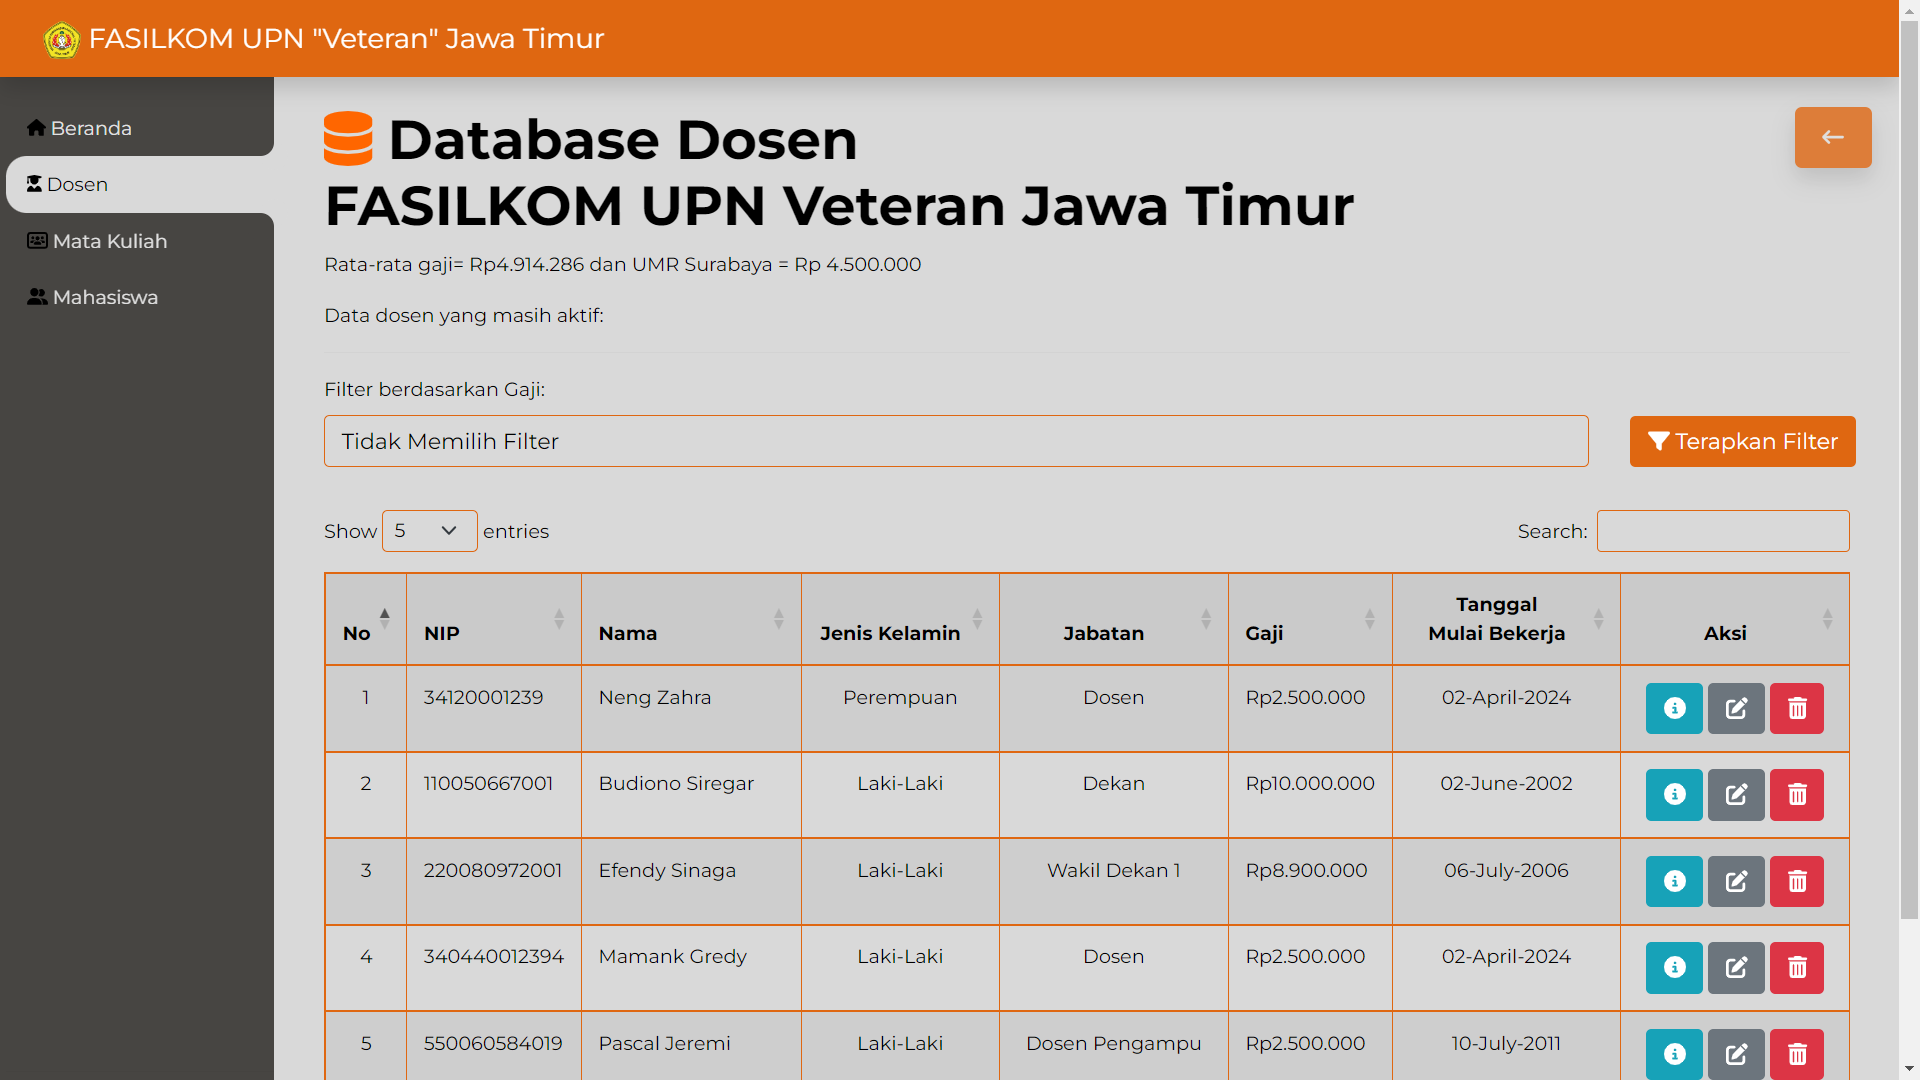Sort by Tanggal Mulai Bekerja arrows

1599,619
